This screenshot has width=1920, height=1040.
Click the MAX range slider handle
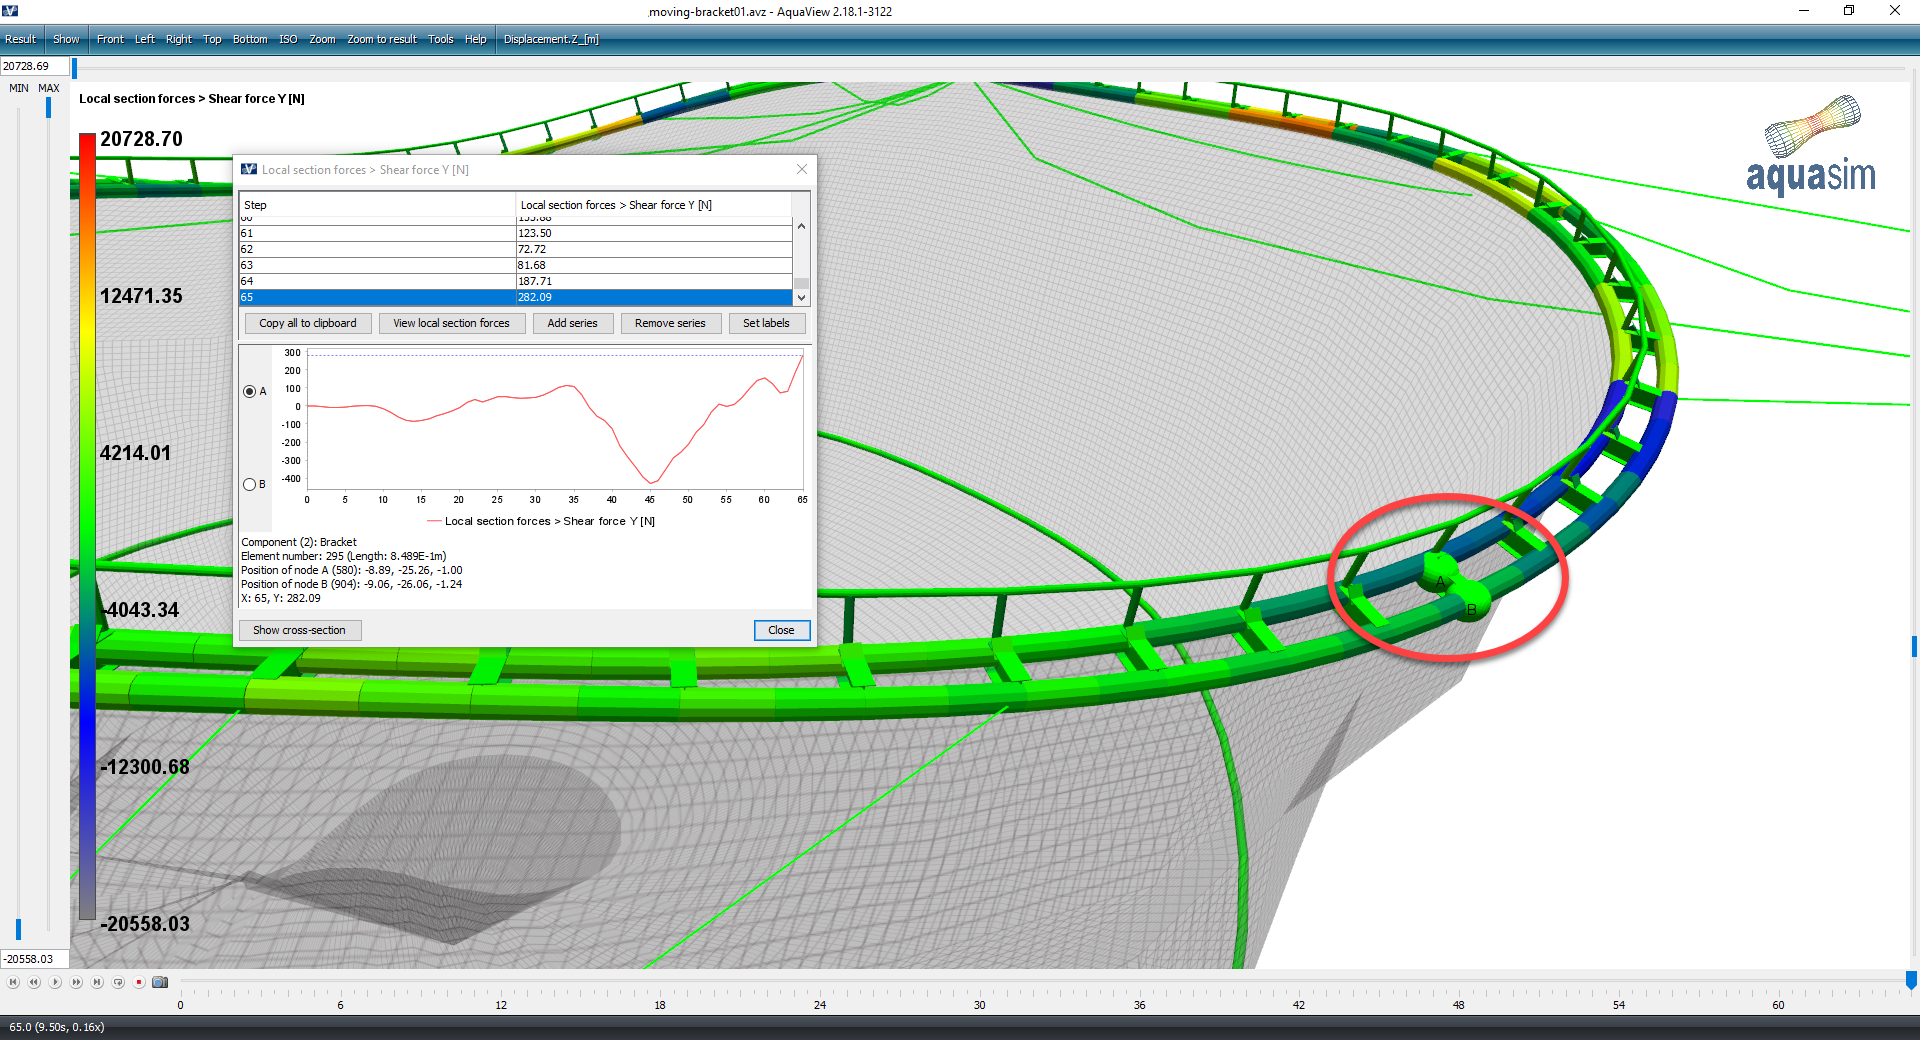coord(48,107)
